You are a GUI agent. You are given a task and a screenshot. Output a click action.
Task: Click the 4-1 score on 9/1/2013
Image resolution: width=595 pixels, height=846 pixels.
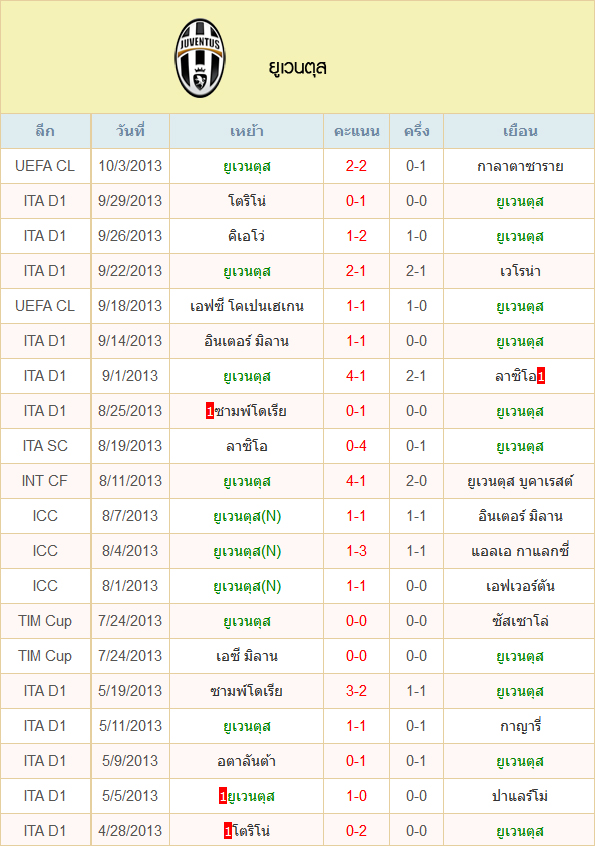pyautogui.click(x=356, y=376)
